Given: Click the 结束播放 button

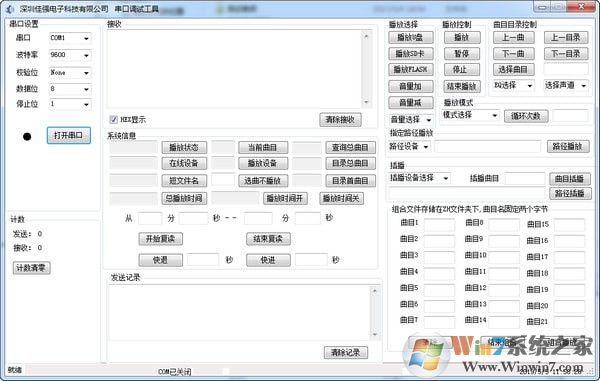Looking at the screenshot, I should [x=462, y=86].
